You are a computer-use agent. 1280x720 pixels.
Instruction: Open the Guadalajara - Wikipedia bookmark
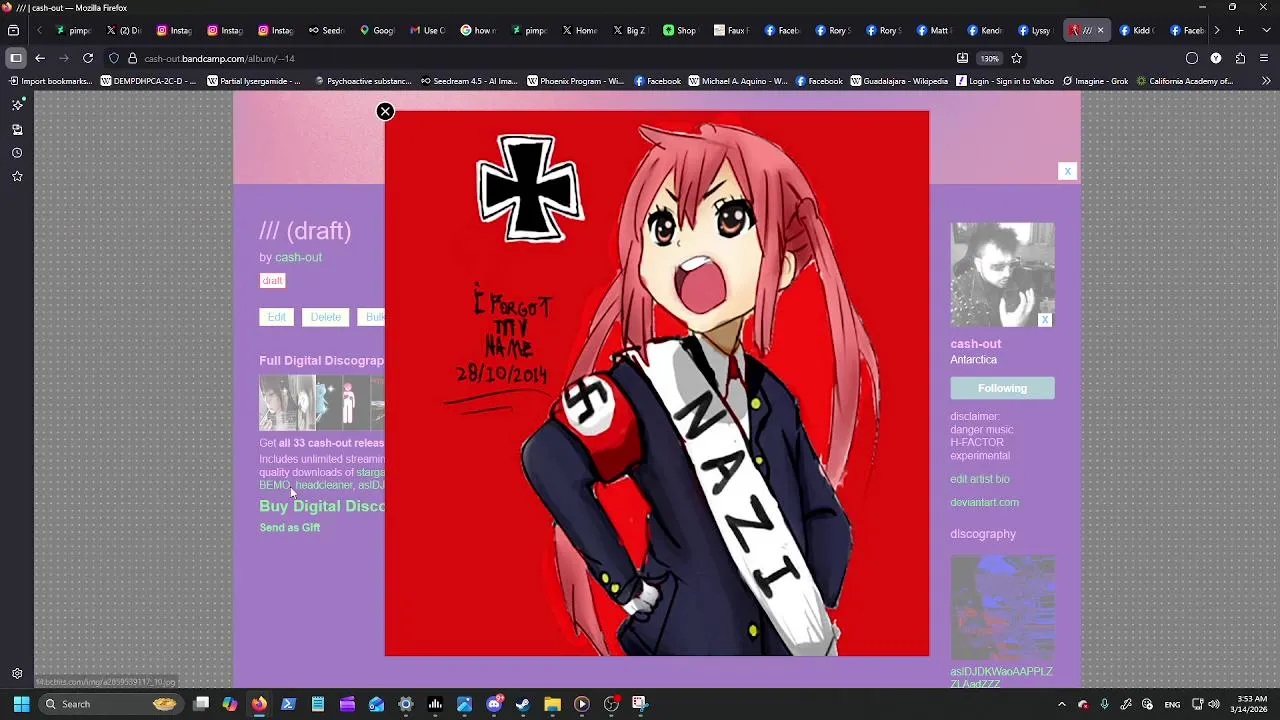[899, 81]
